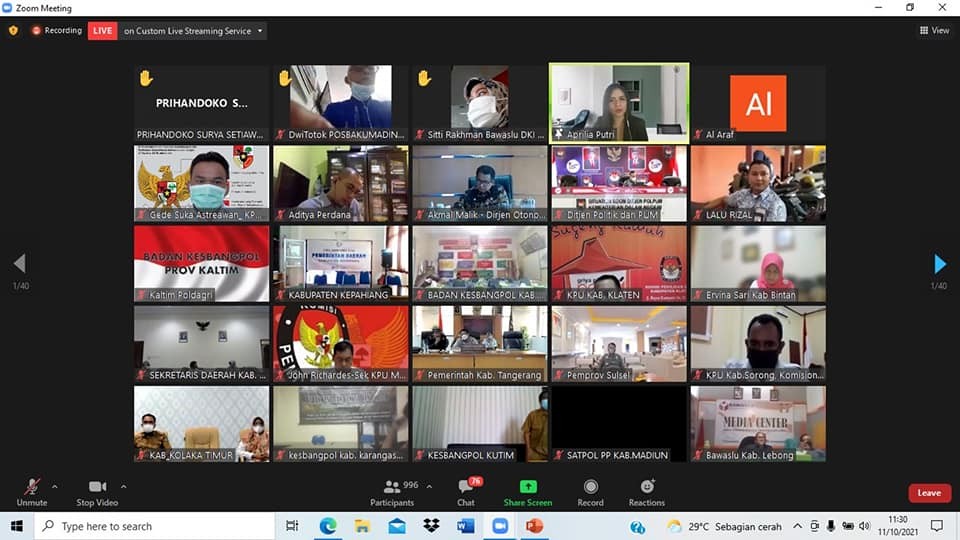Click the Share Screen button
This screenshot has height=540, width=960.
(x=527, y=489)
